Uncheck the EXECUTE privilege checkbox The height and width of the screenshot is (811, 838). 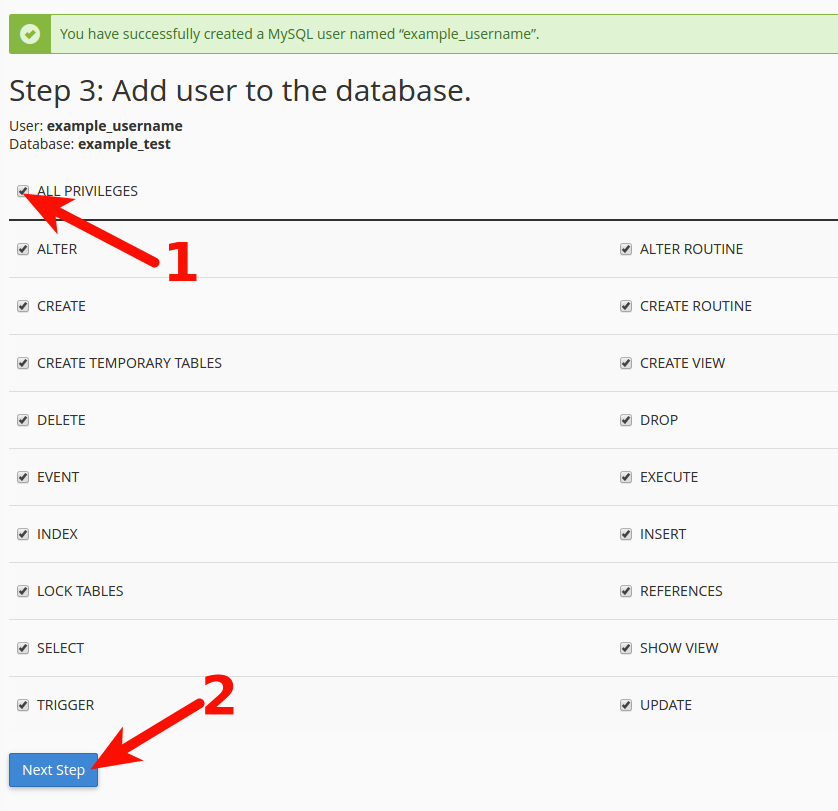click(626, 477)
